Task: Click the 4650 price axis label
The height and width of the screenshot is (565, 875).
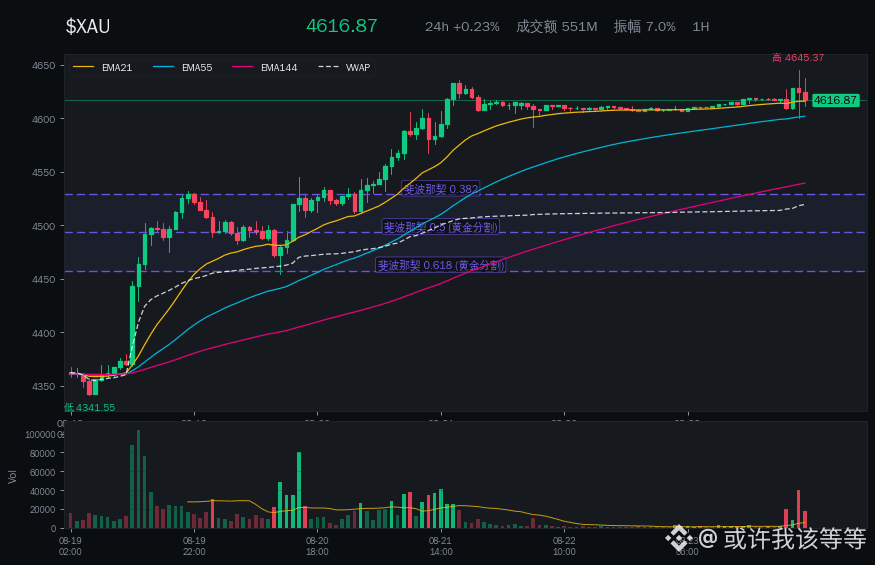Action: point(44,66)
